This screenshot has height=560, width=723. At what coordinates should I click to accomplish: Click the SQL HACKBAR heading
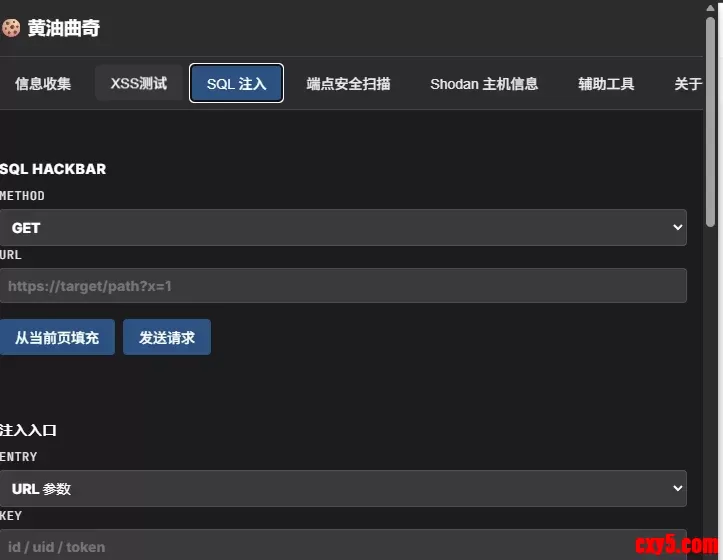pos(53,169)
